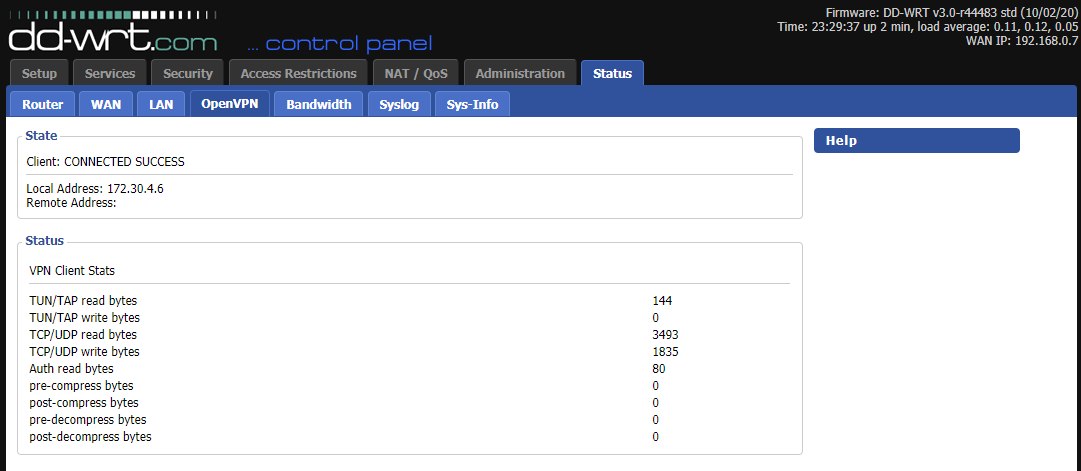Go to the Security tab
The height and width of the screenshot is (471, 1081).
point(188,73)
